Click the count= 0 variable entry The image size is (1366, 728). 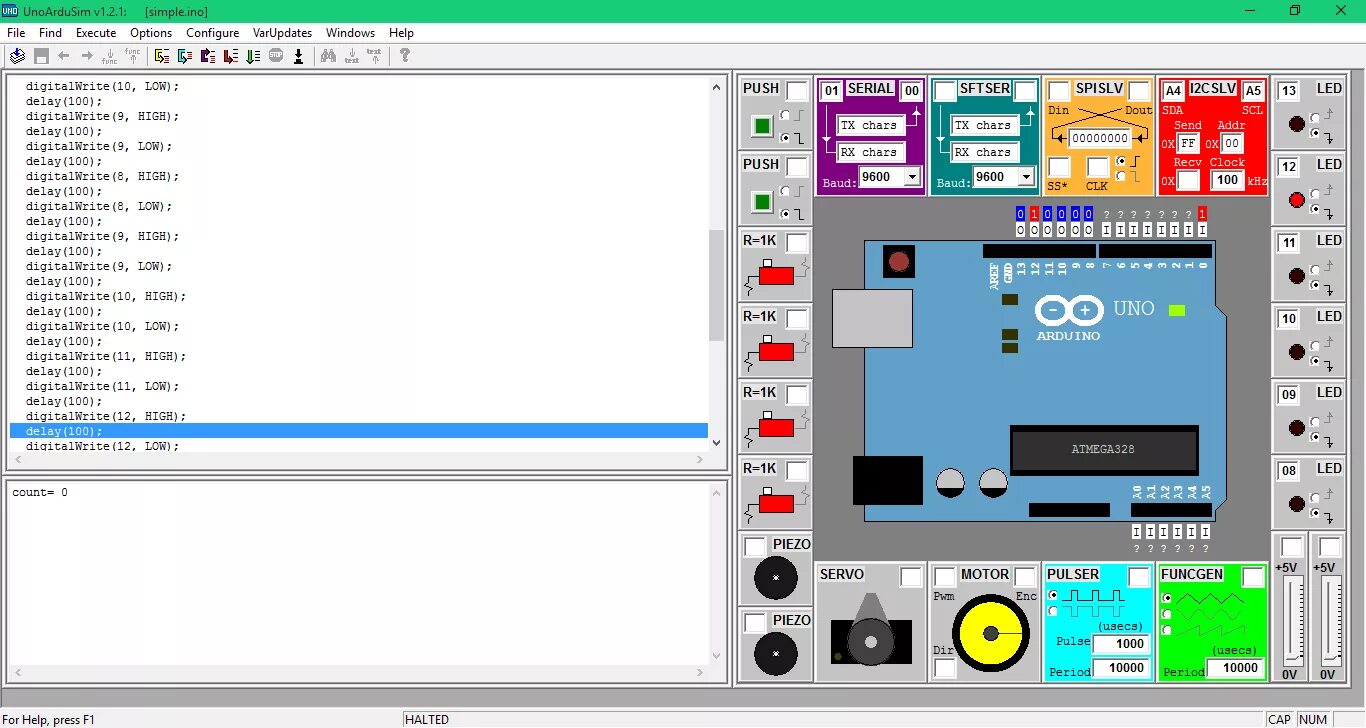(x=40, y=493)
